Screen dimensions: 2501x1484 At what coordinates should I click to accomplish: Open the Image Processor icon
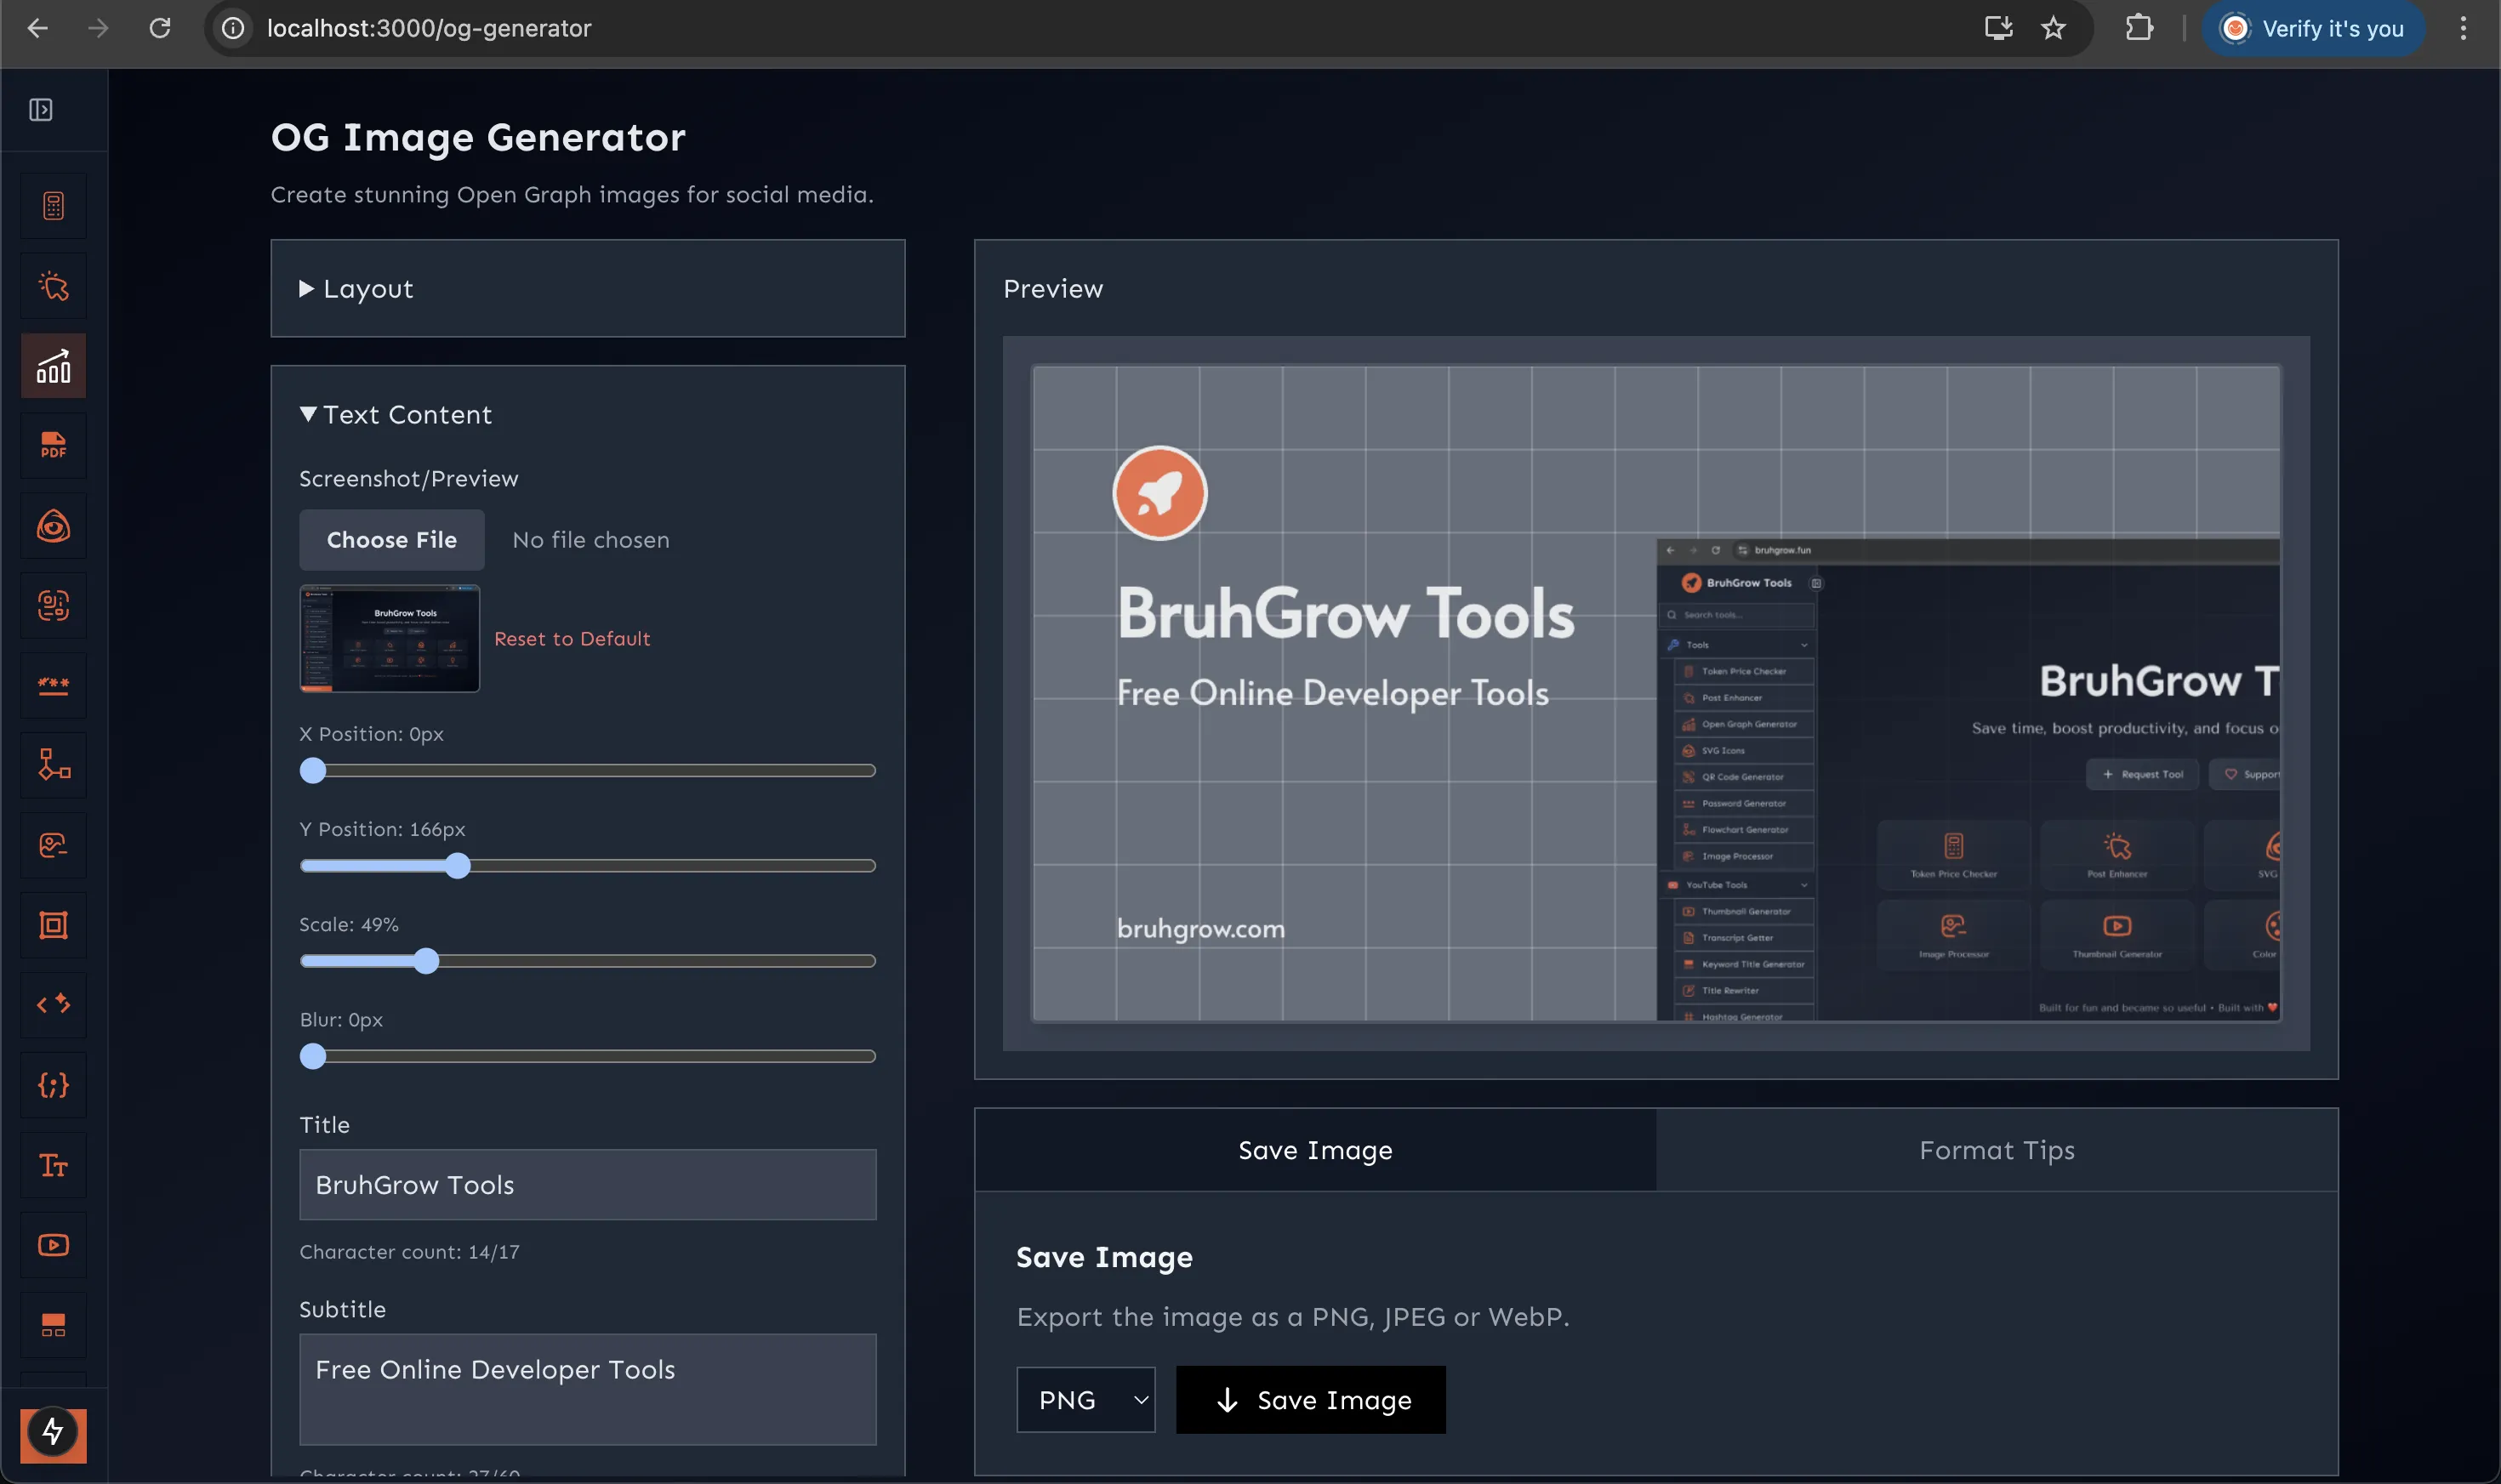(54, 845)
